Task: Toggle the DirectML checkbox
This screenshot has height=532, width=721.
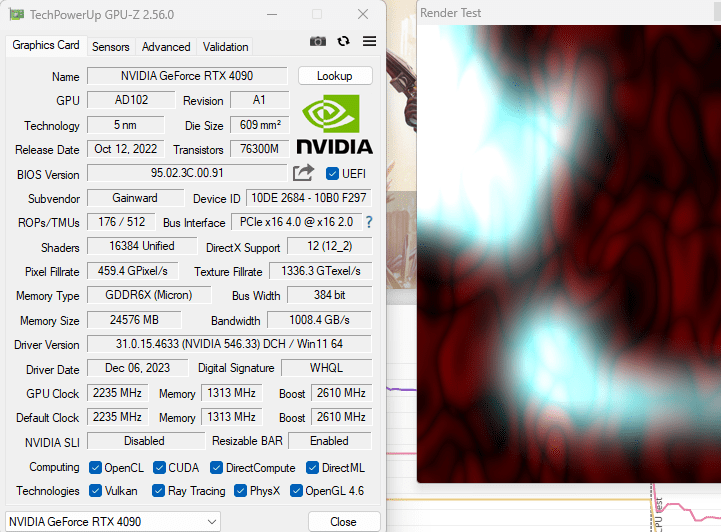Action: pos(313,468)
